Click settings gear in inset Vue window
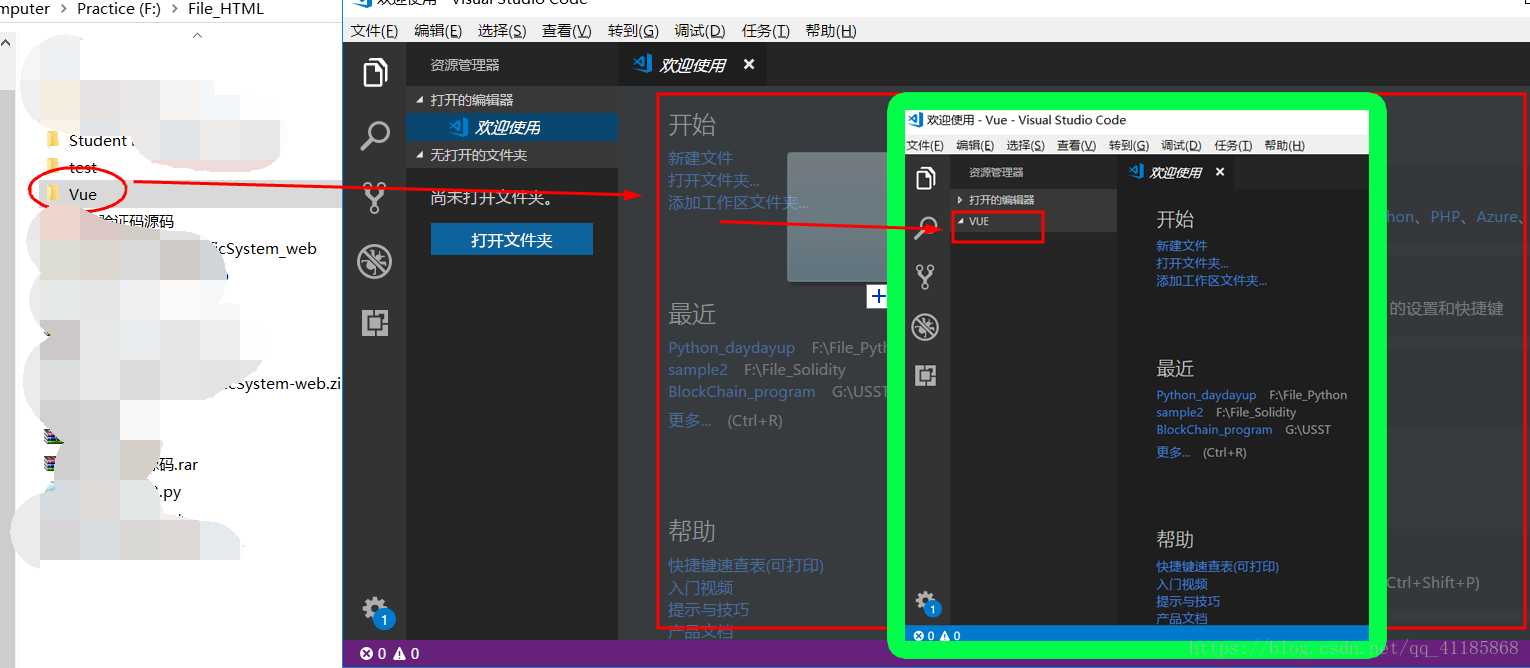The width and height of the screenshot is (1530, 668). pyautogui.click(x=926, y=602)
